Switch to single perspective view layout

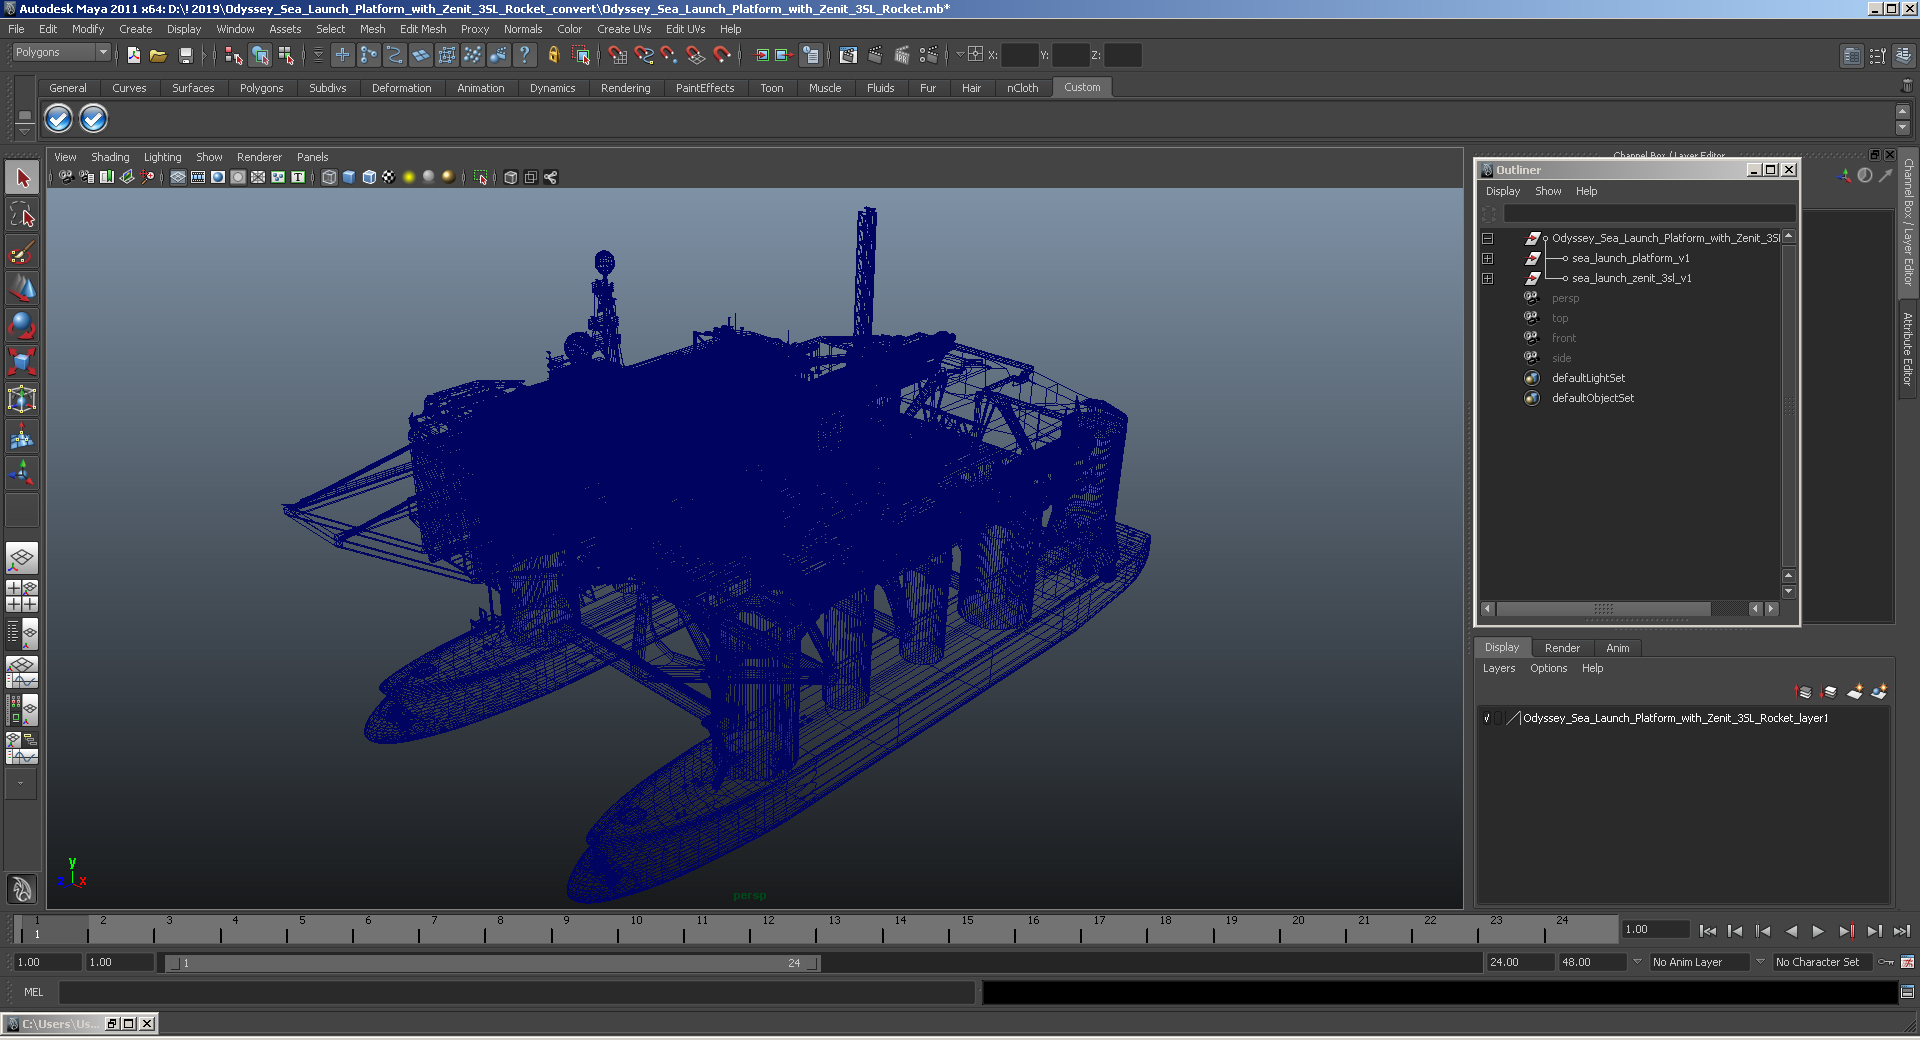point(22,558)
